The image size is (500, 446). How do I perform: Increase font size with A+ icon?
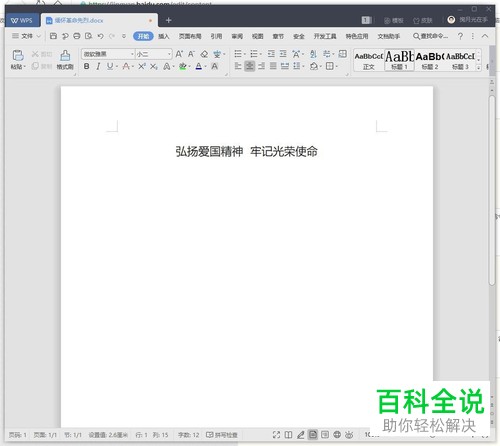pos(179,54)
